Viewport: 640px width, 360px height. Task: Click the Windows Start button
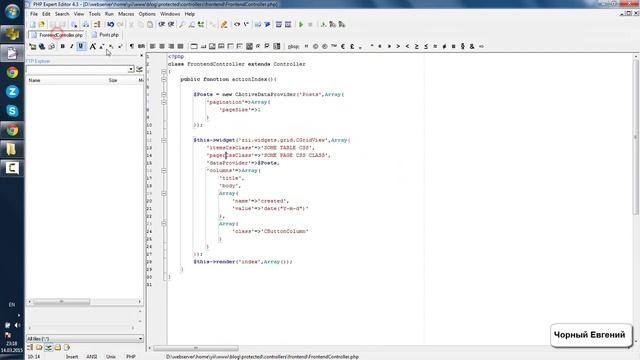[x=12, y=11]
